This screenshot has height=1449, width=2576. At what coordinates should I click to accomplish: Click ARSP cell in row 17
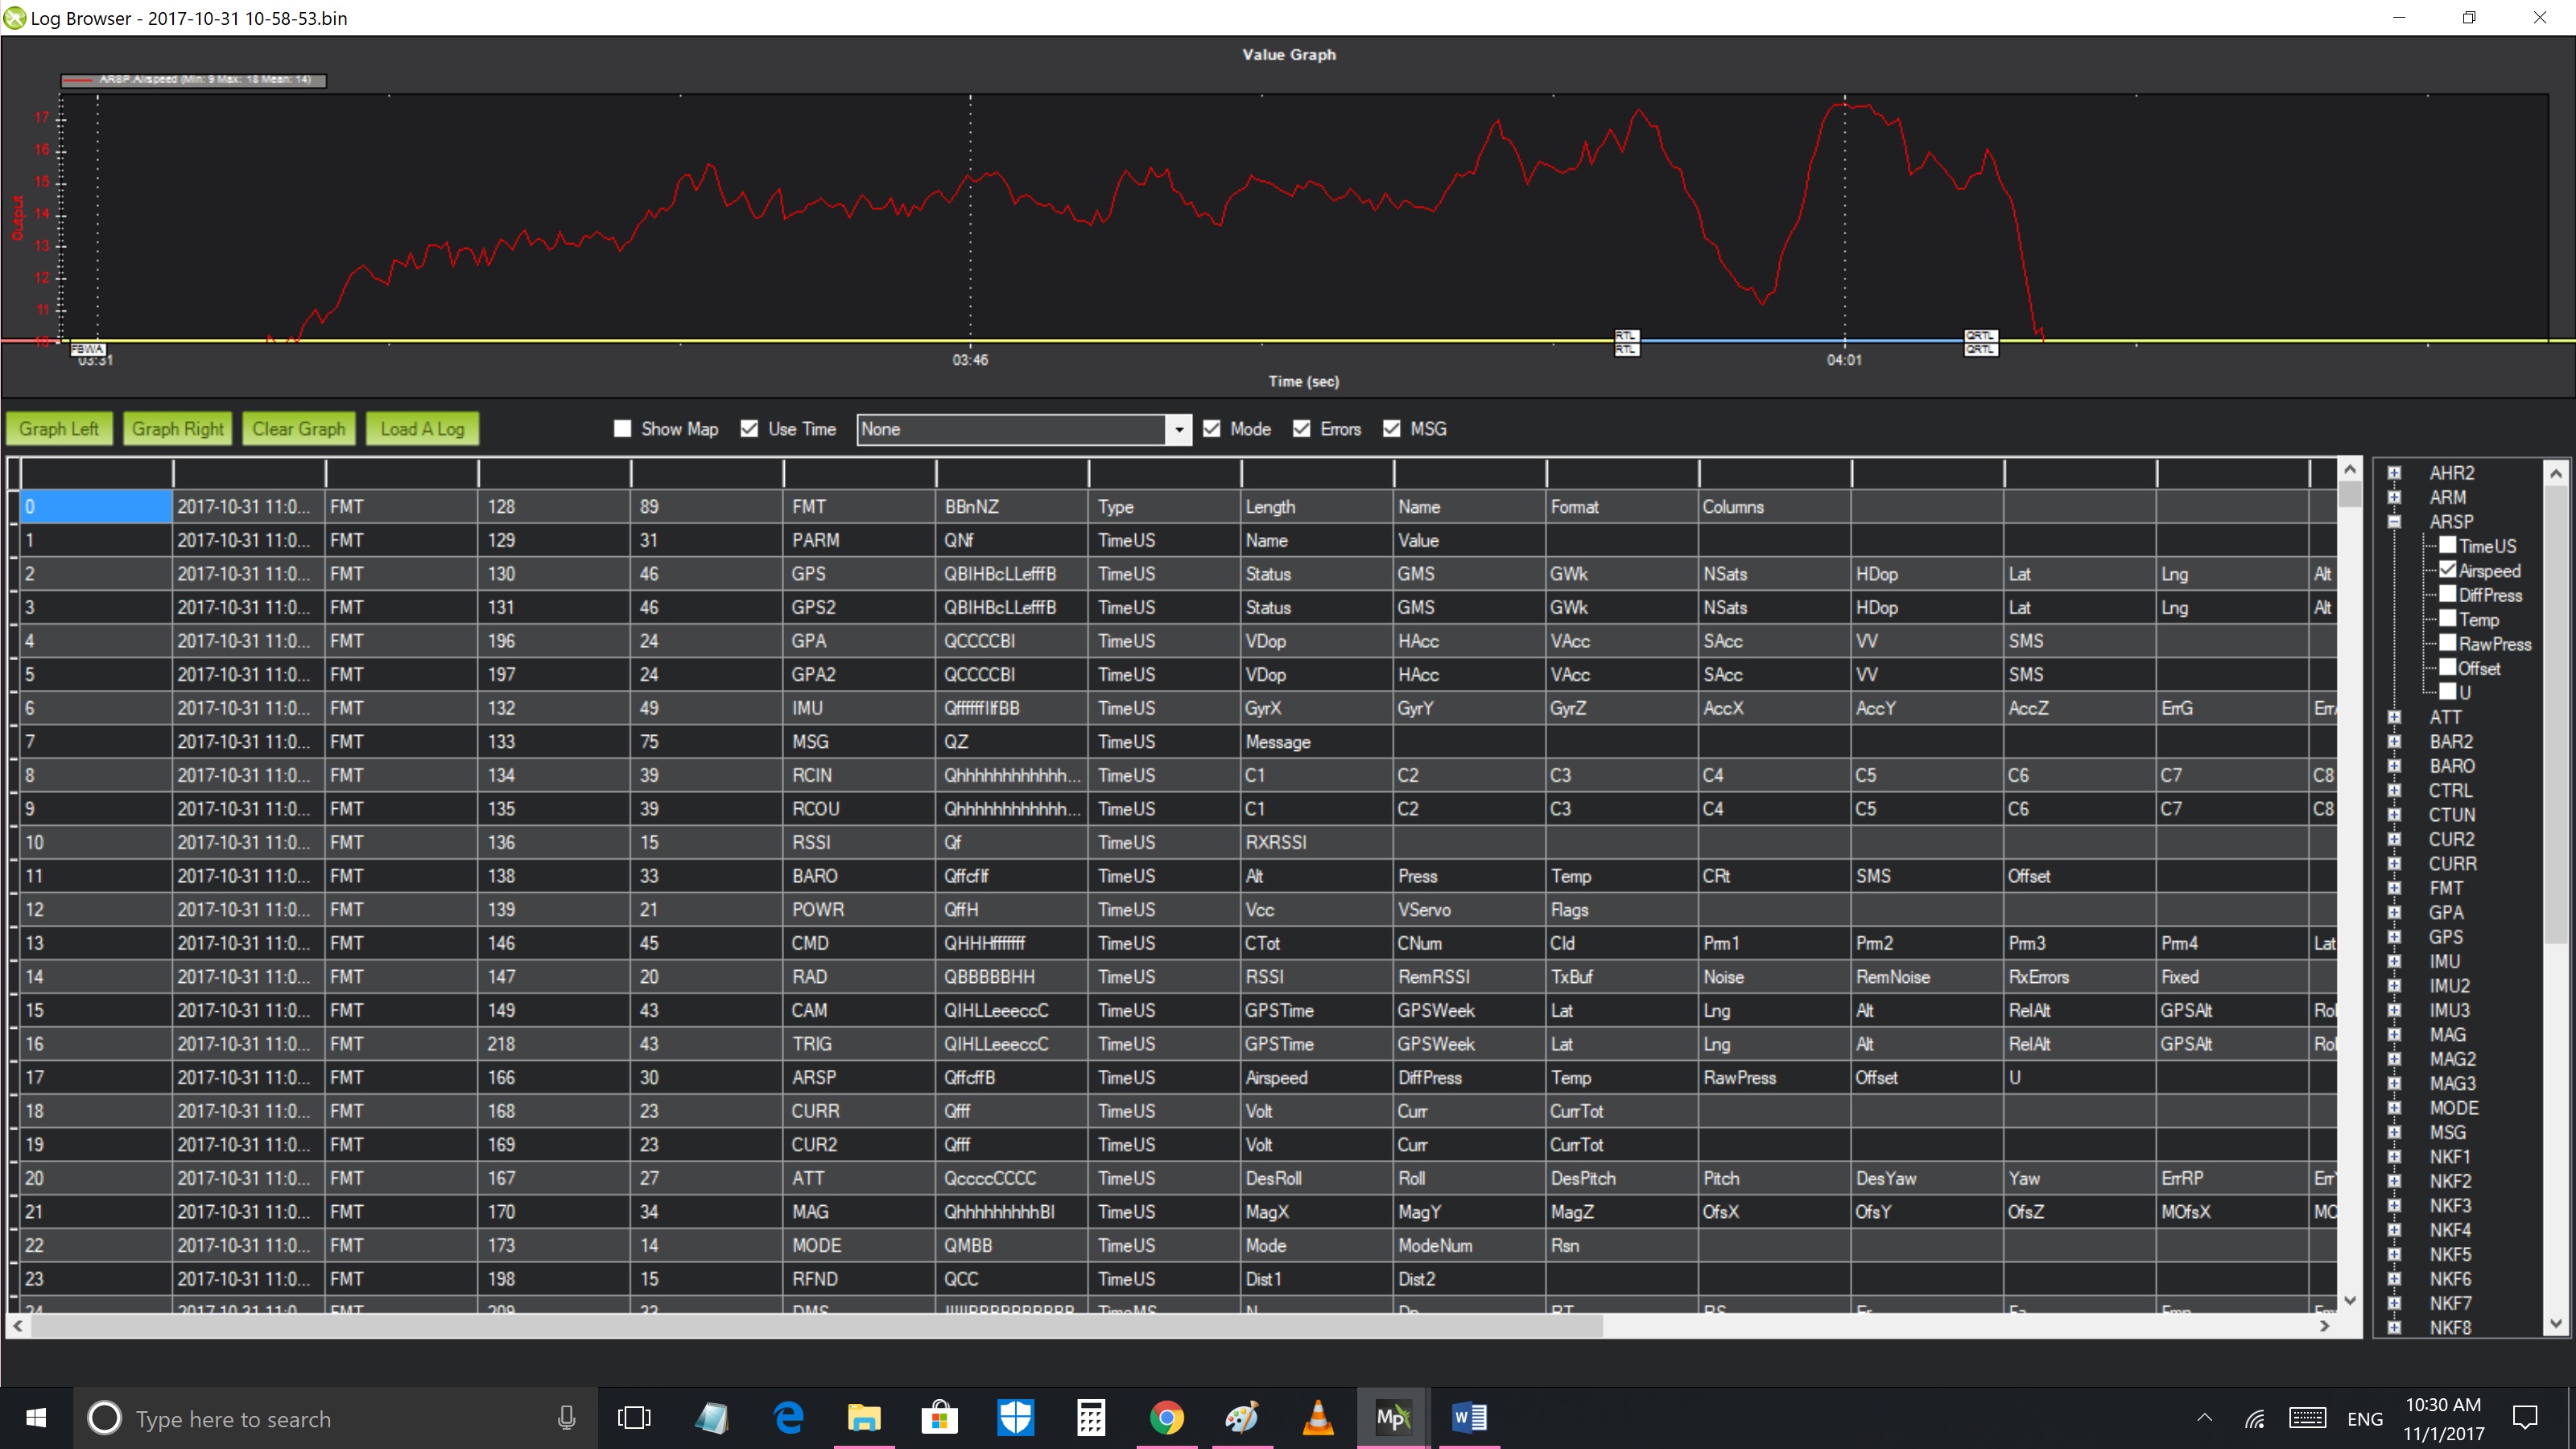click(x=858, y=1077)
